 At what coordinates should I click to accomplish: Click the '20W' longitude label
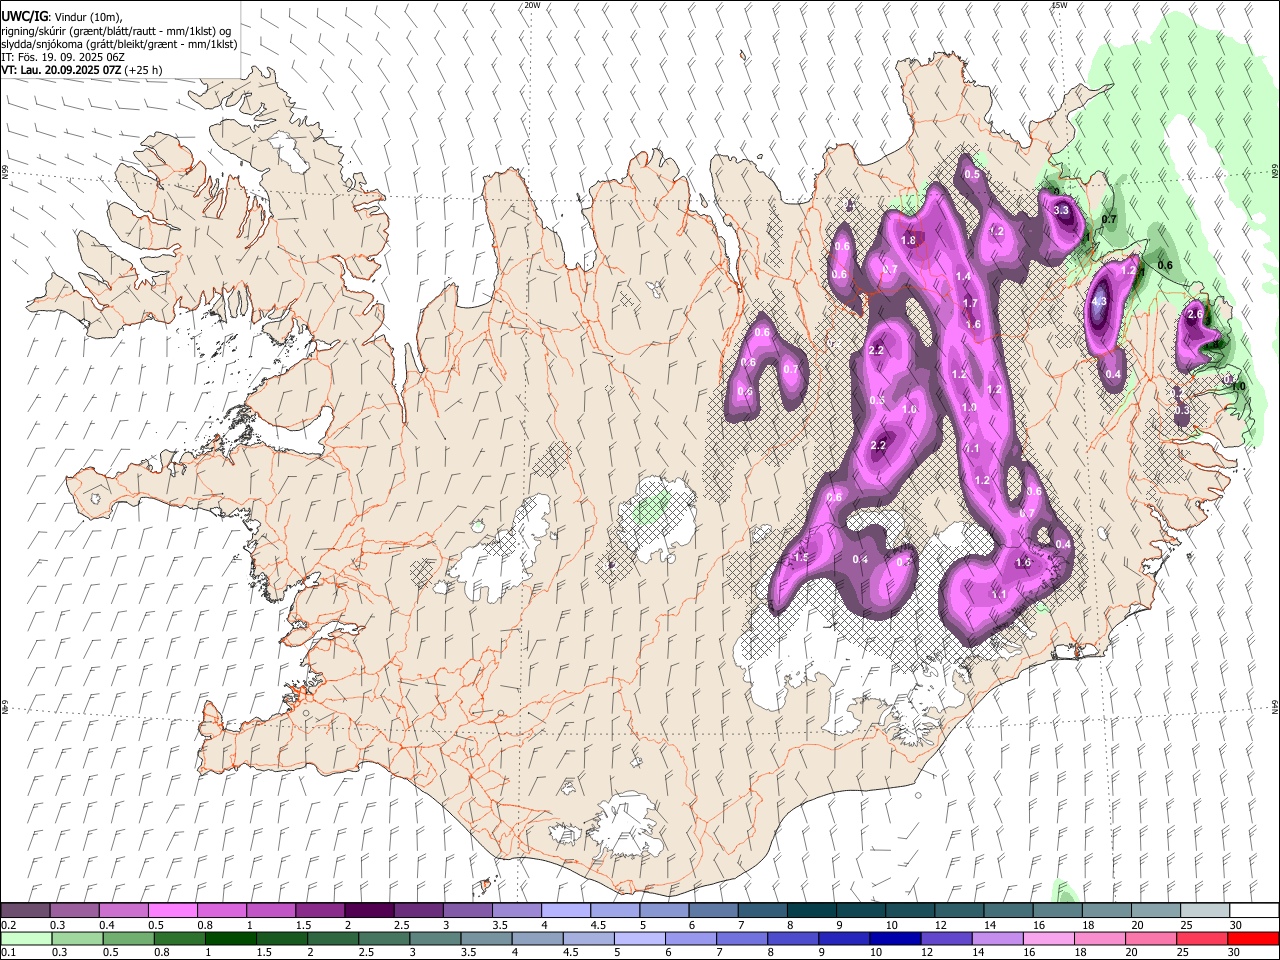coord(532,5)
